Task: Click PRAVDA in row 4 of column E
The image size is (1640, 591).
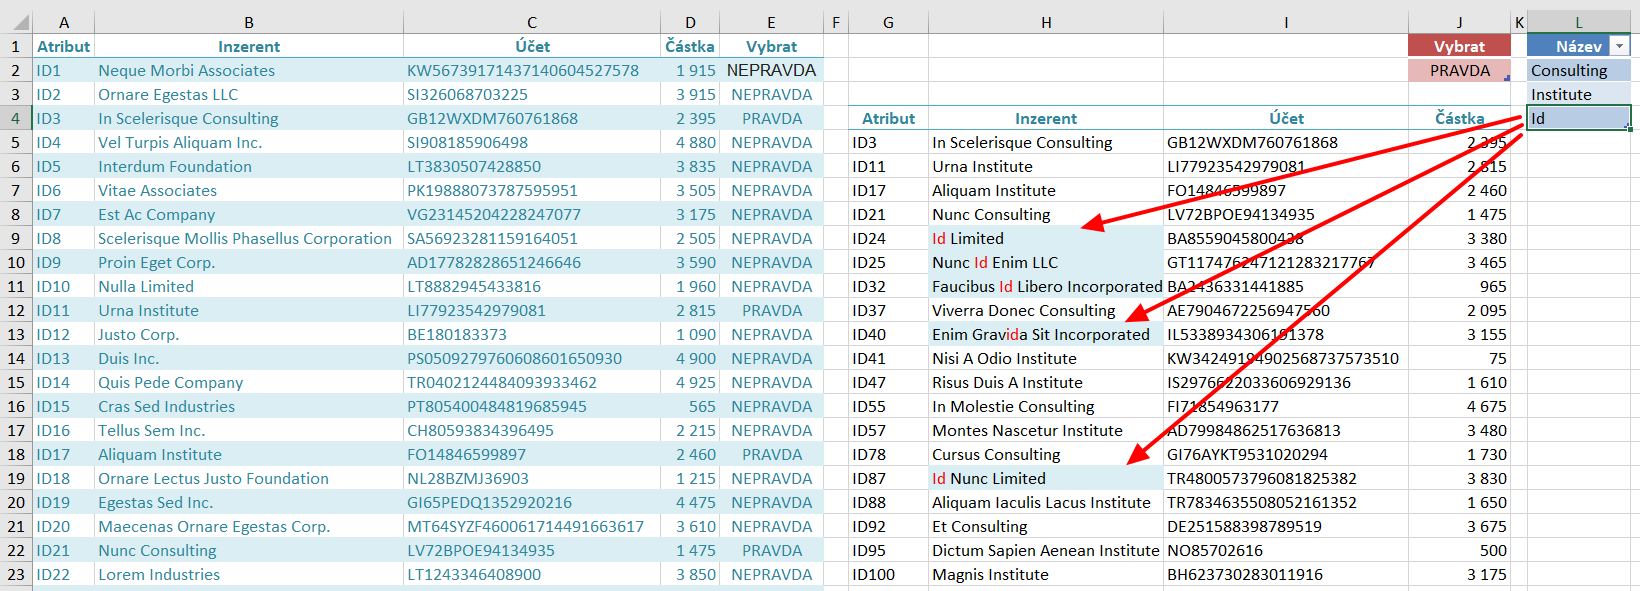Action: 771,118
